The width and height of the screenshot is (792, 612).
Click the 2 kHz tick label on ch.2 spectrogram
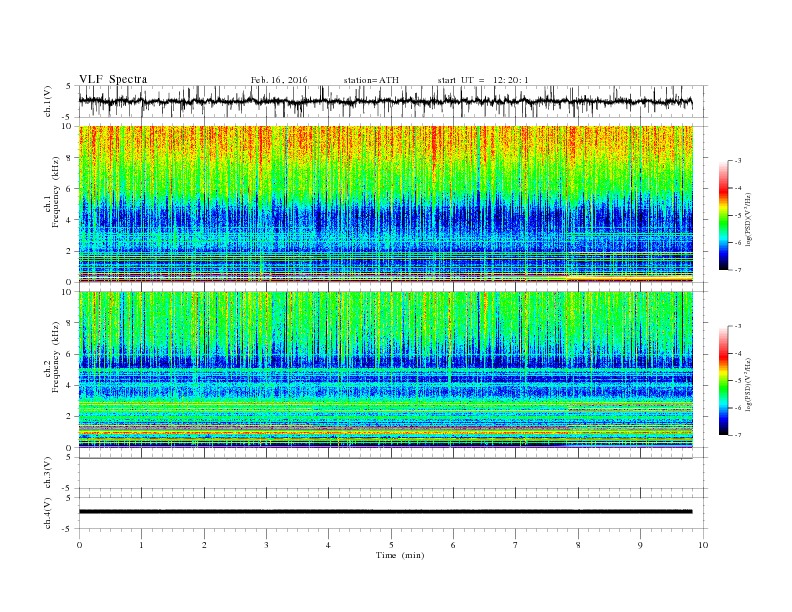coord(69,417)
